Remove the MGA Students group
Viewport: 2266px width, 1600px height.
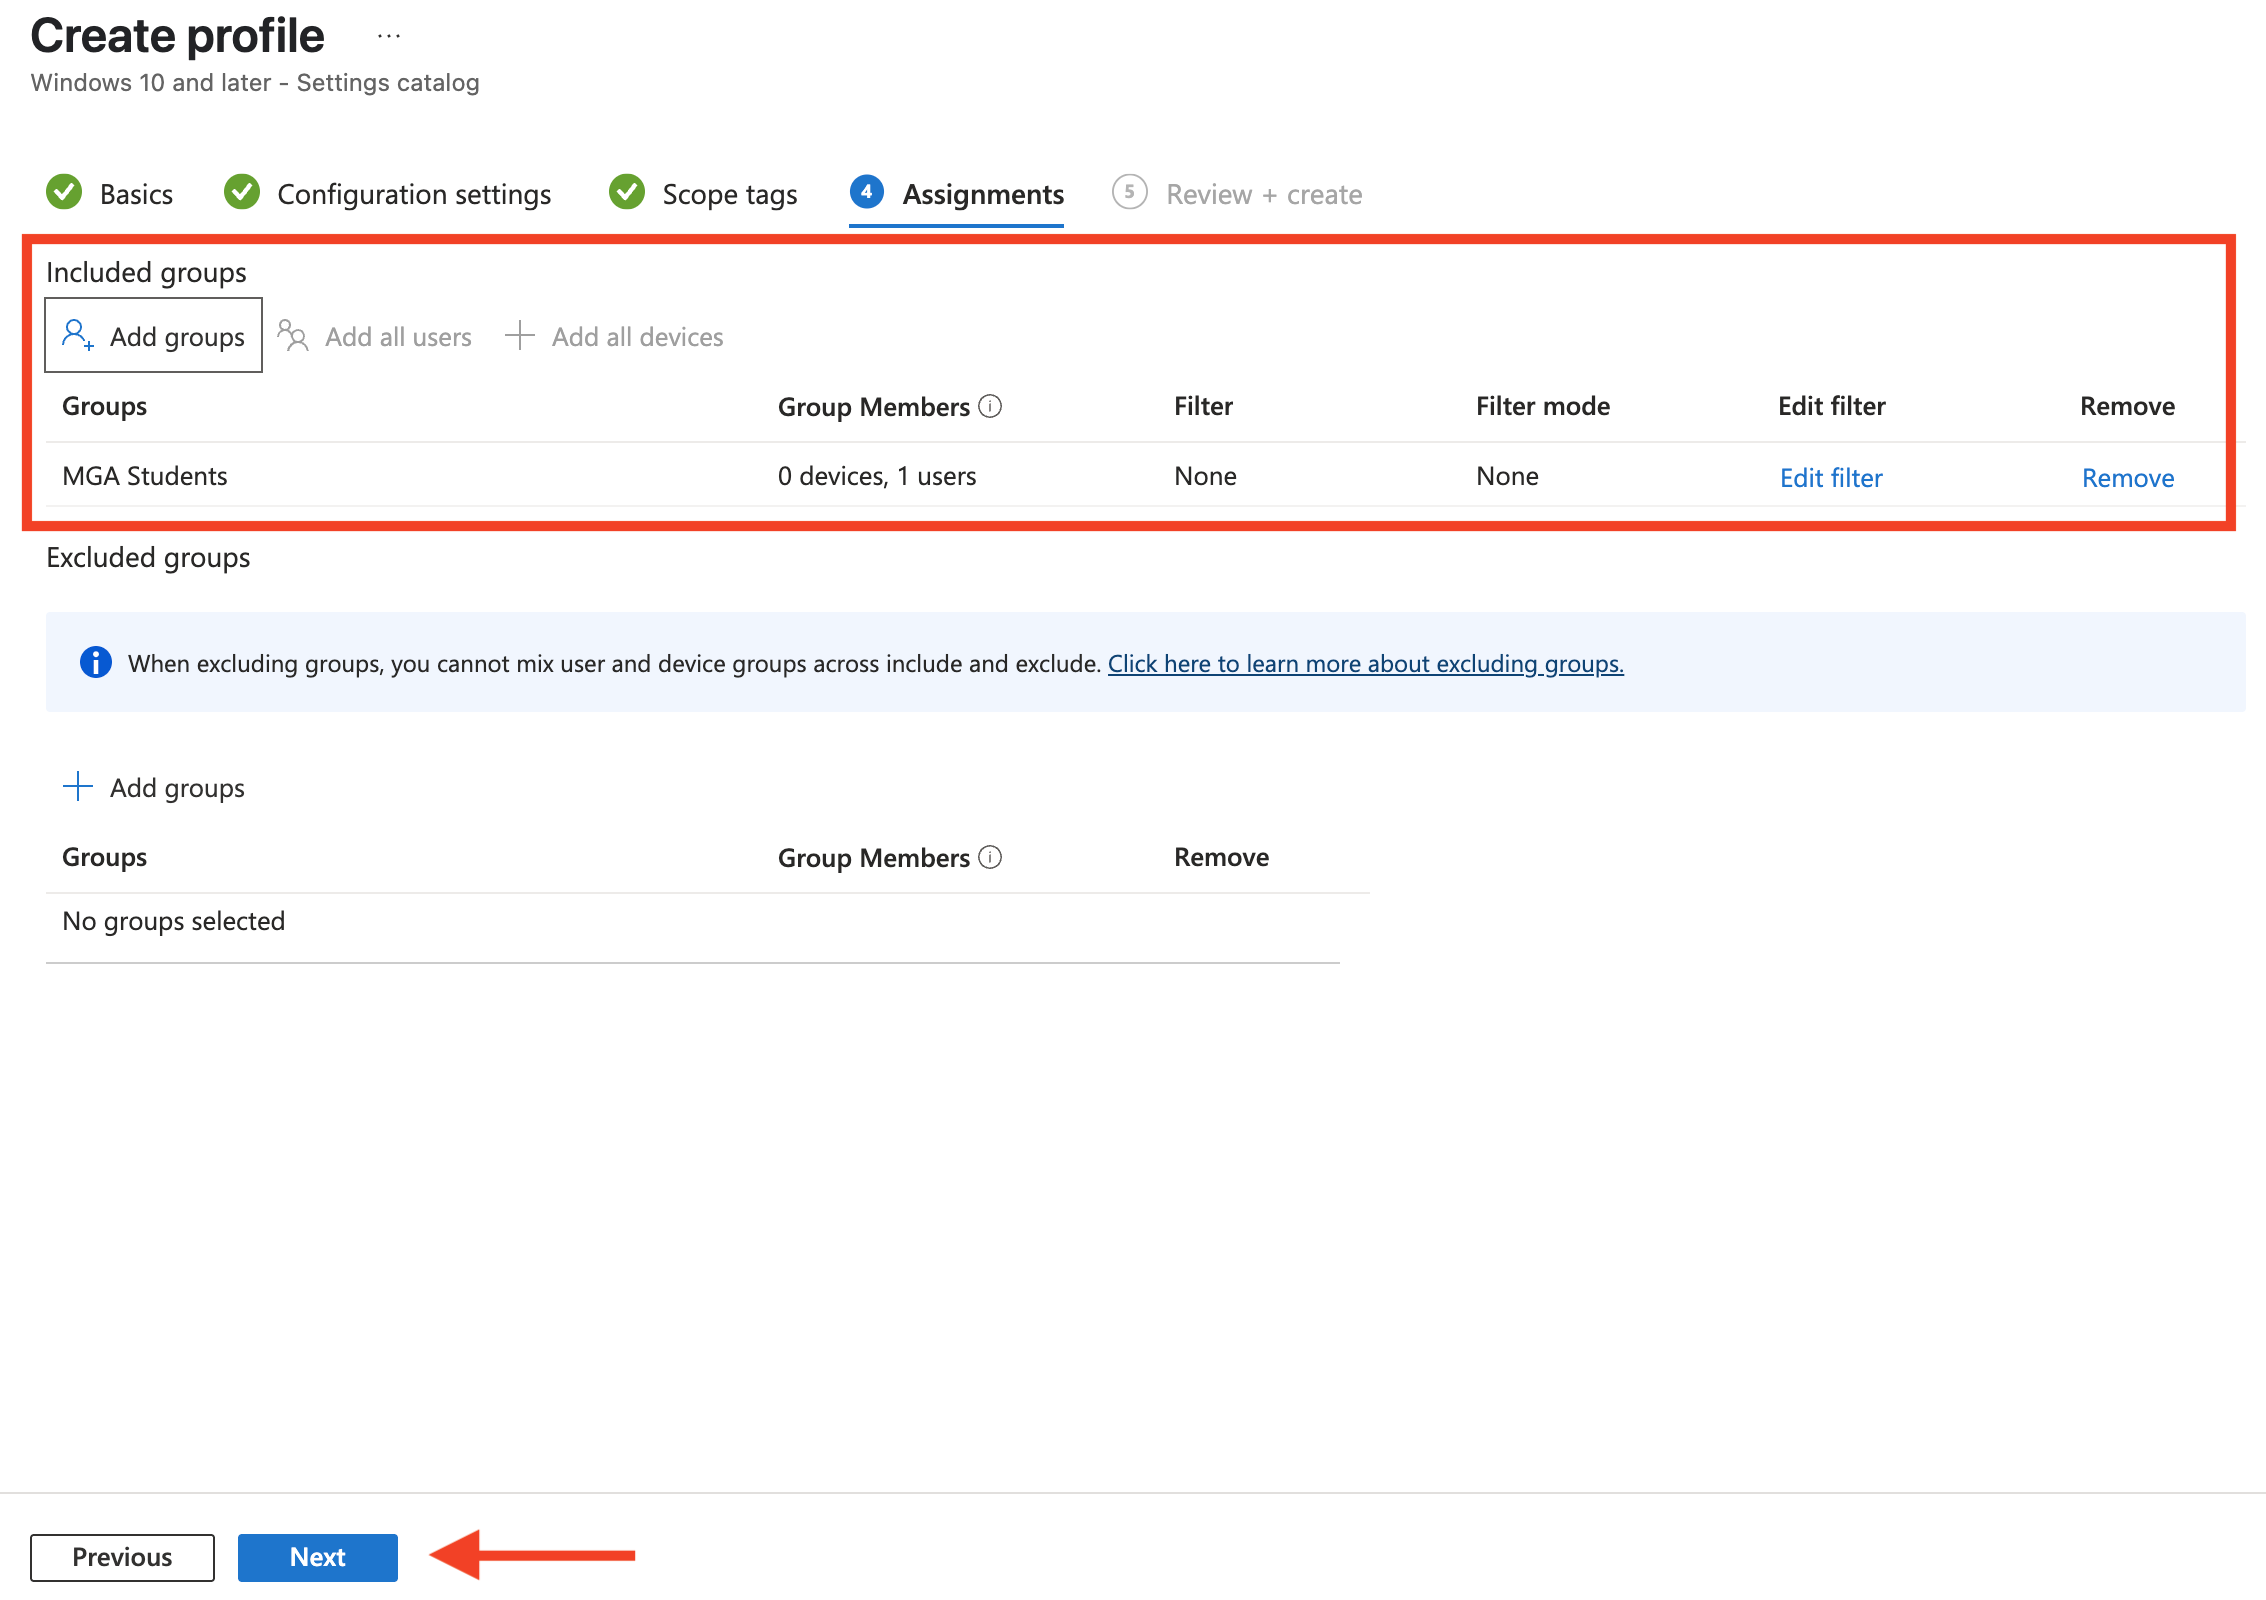pos(2127,478)
